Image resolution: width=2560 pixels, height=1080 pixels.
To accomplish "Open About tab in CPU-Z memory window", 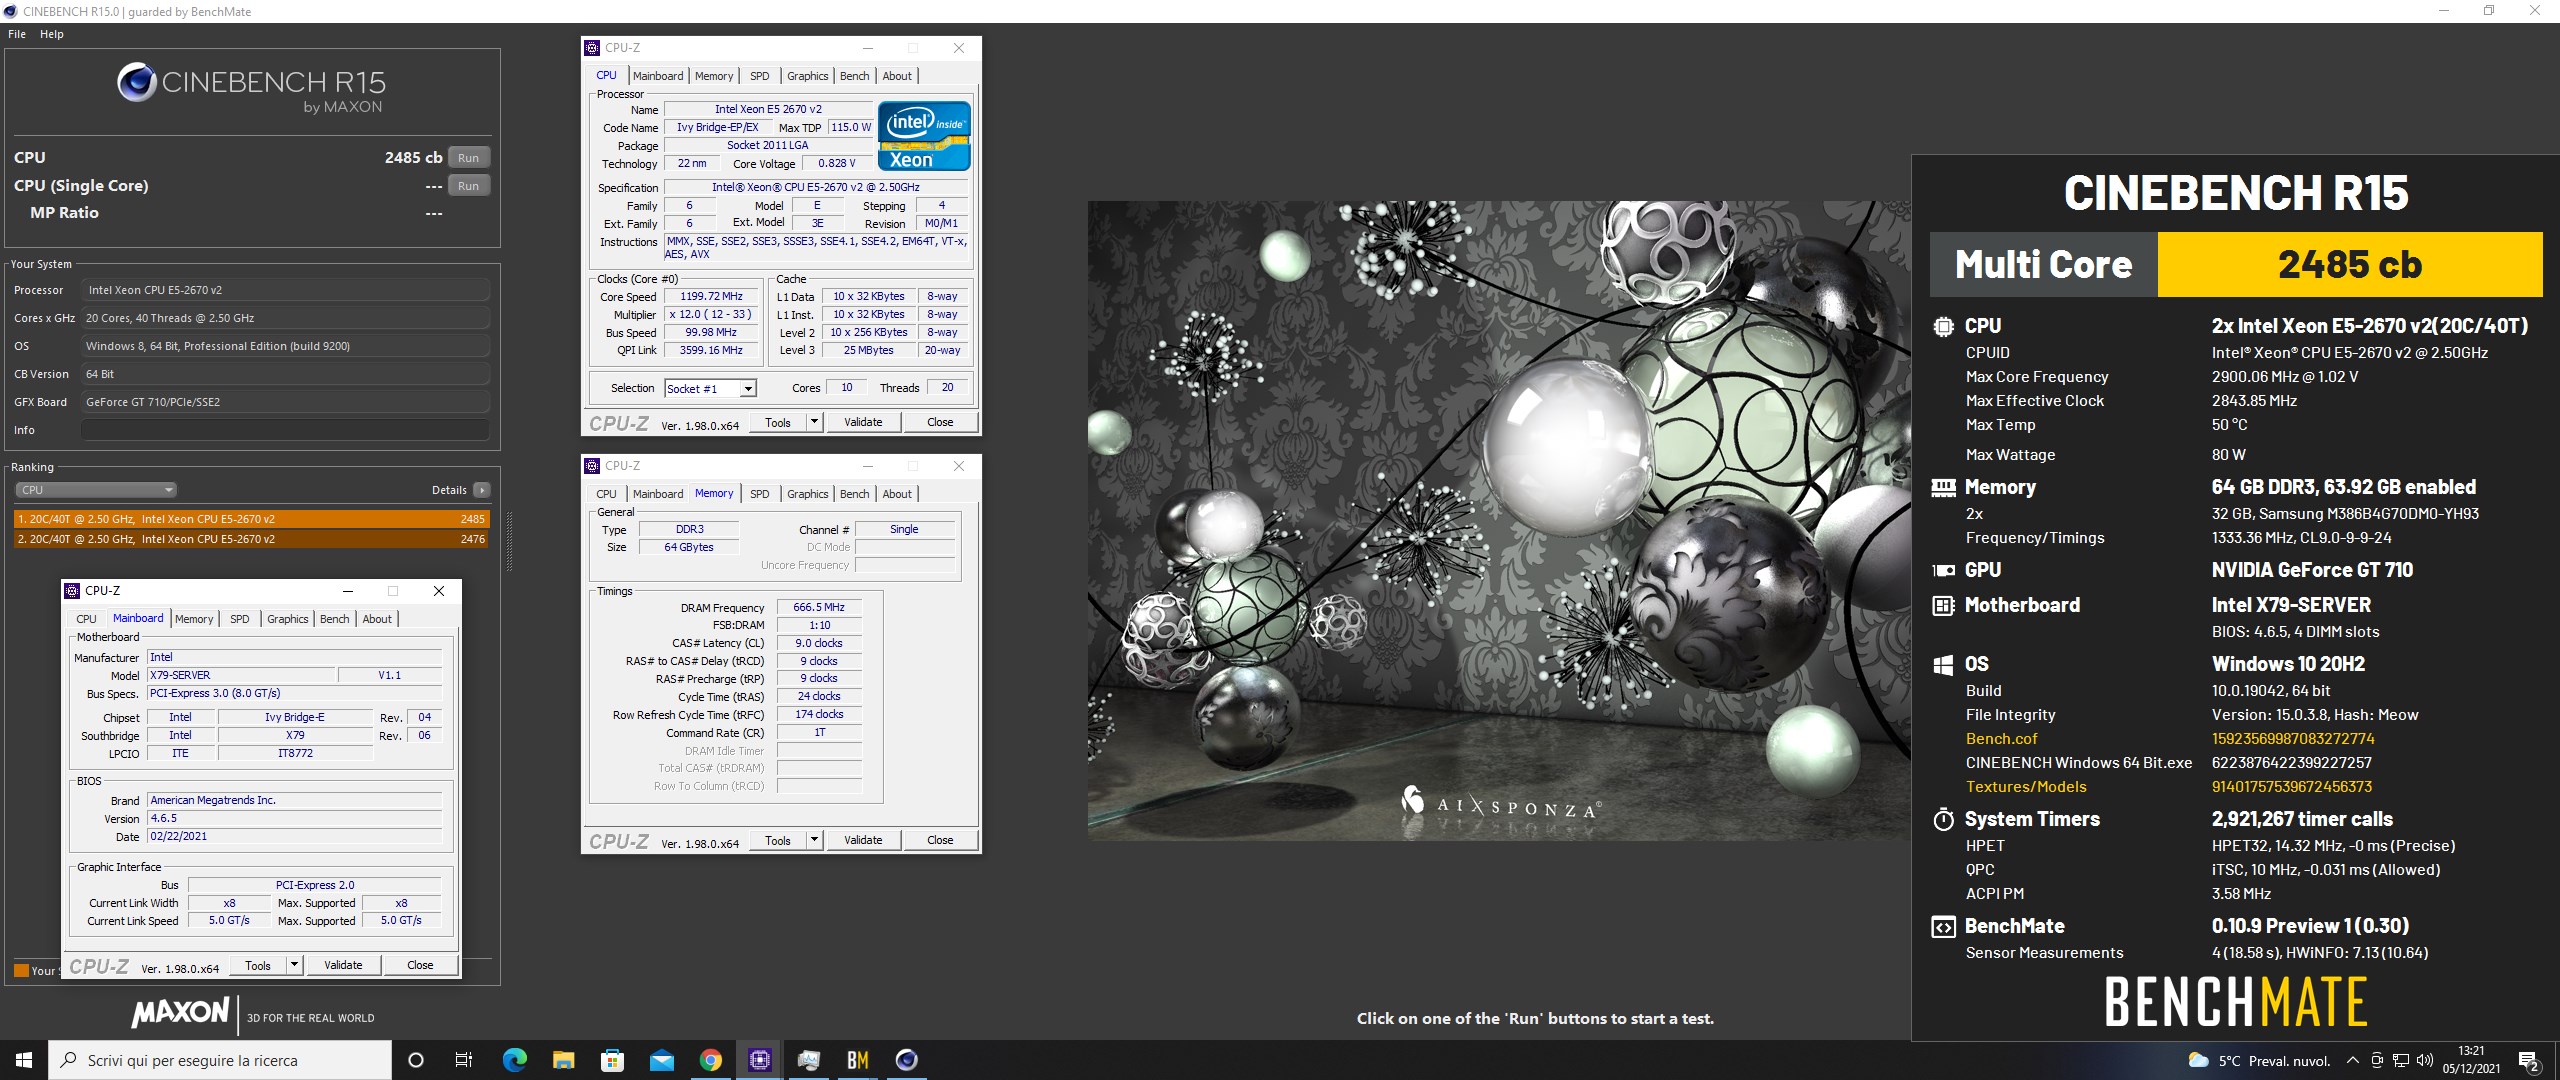I will click(x=897, y=494).
